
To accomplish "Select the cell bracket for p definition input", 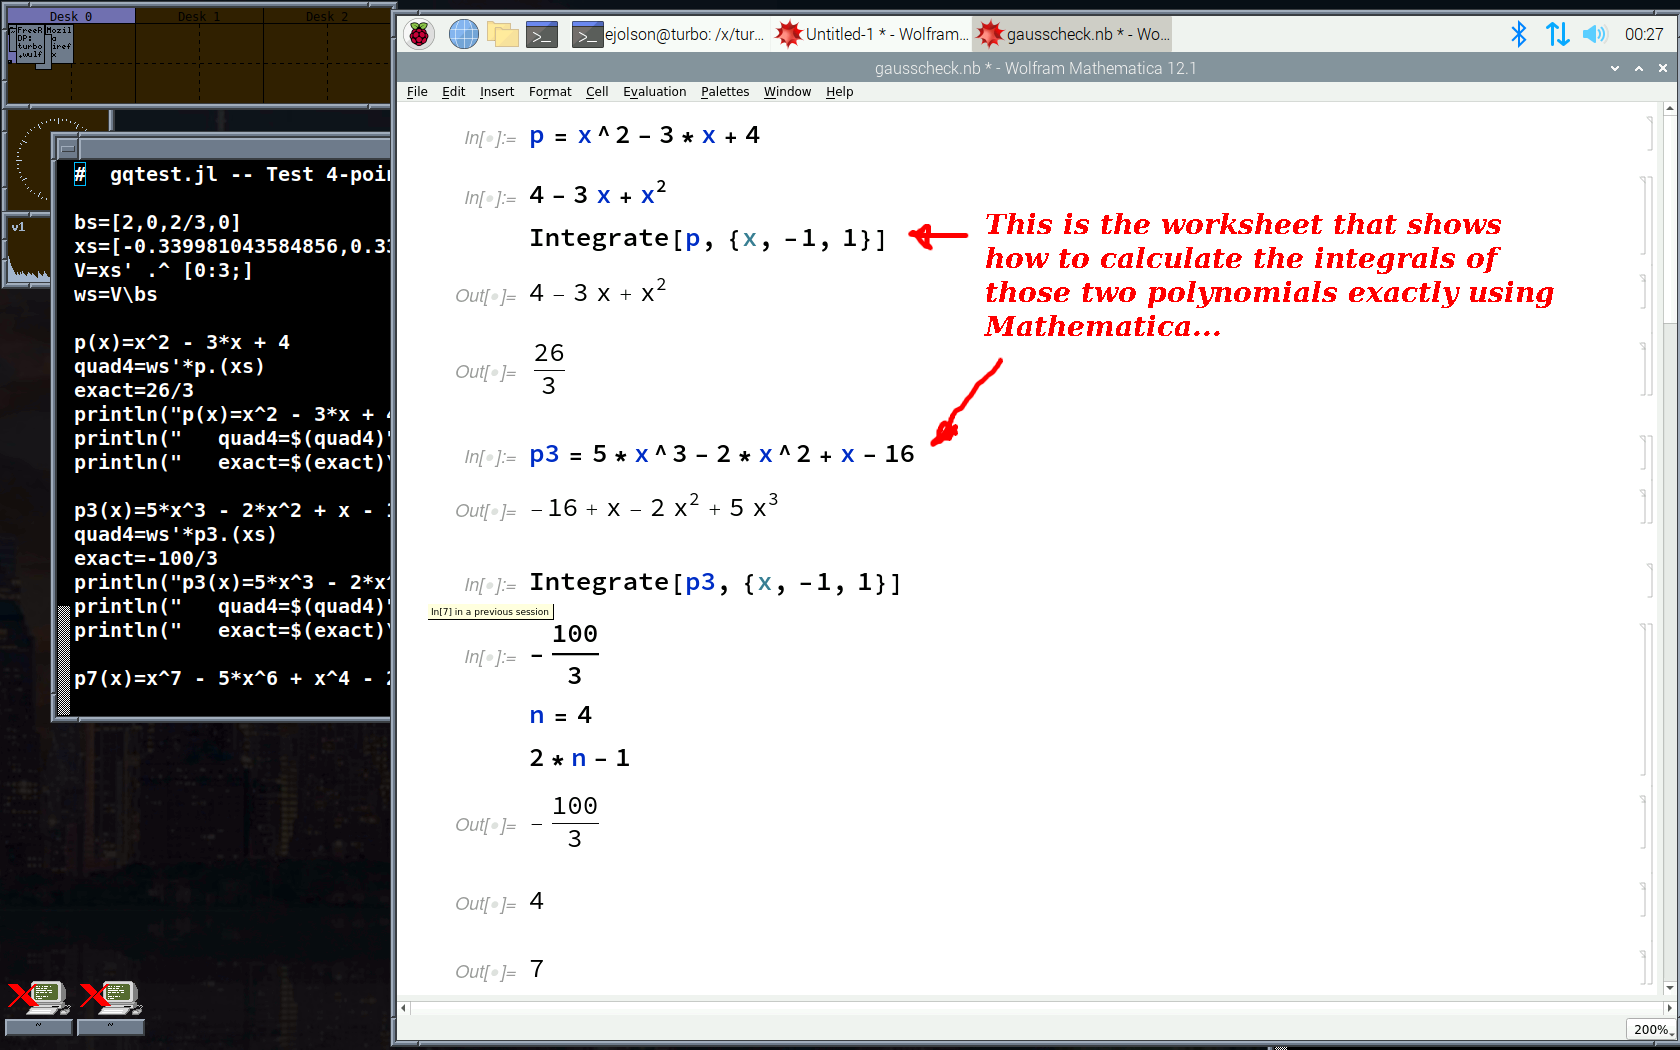I will (1648, 134).
